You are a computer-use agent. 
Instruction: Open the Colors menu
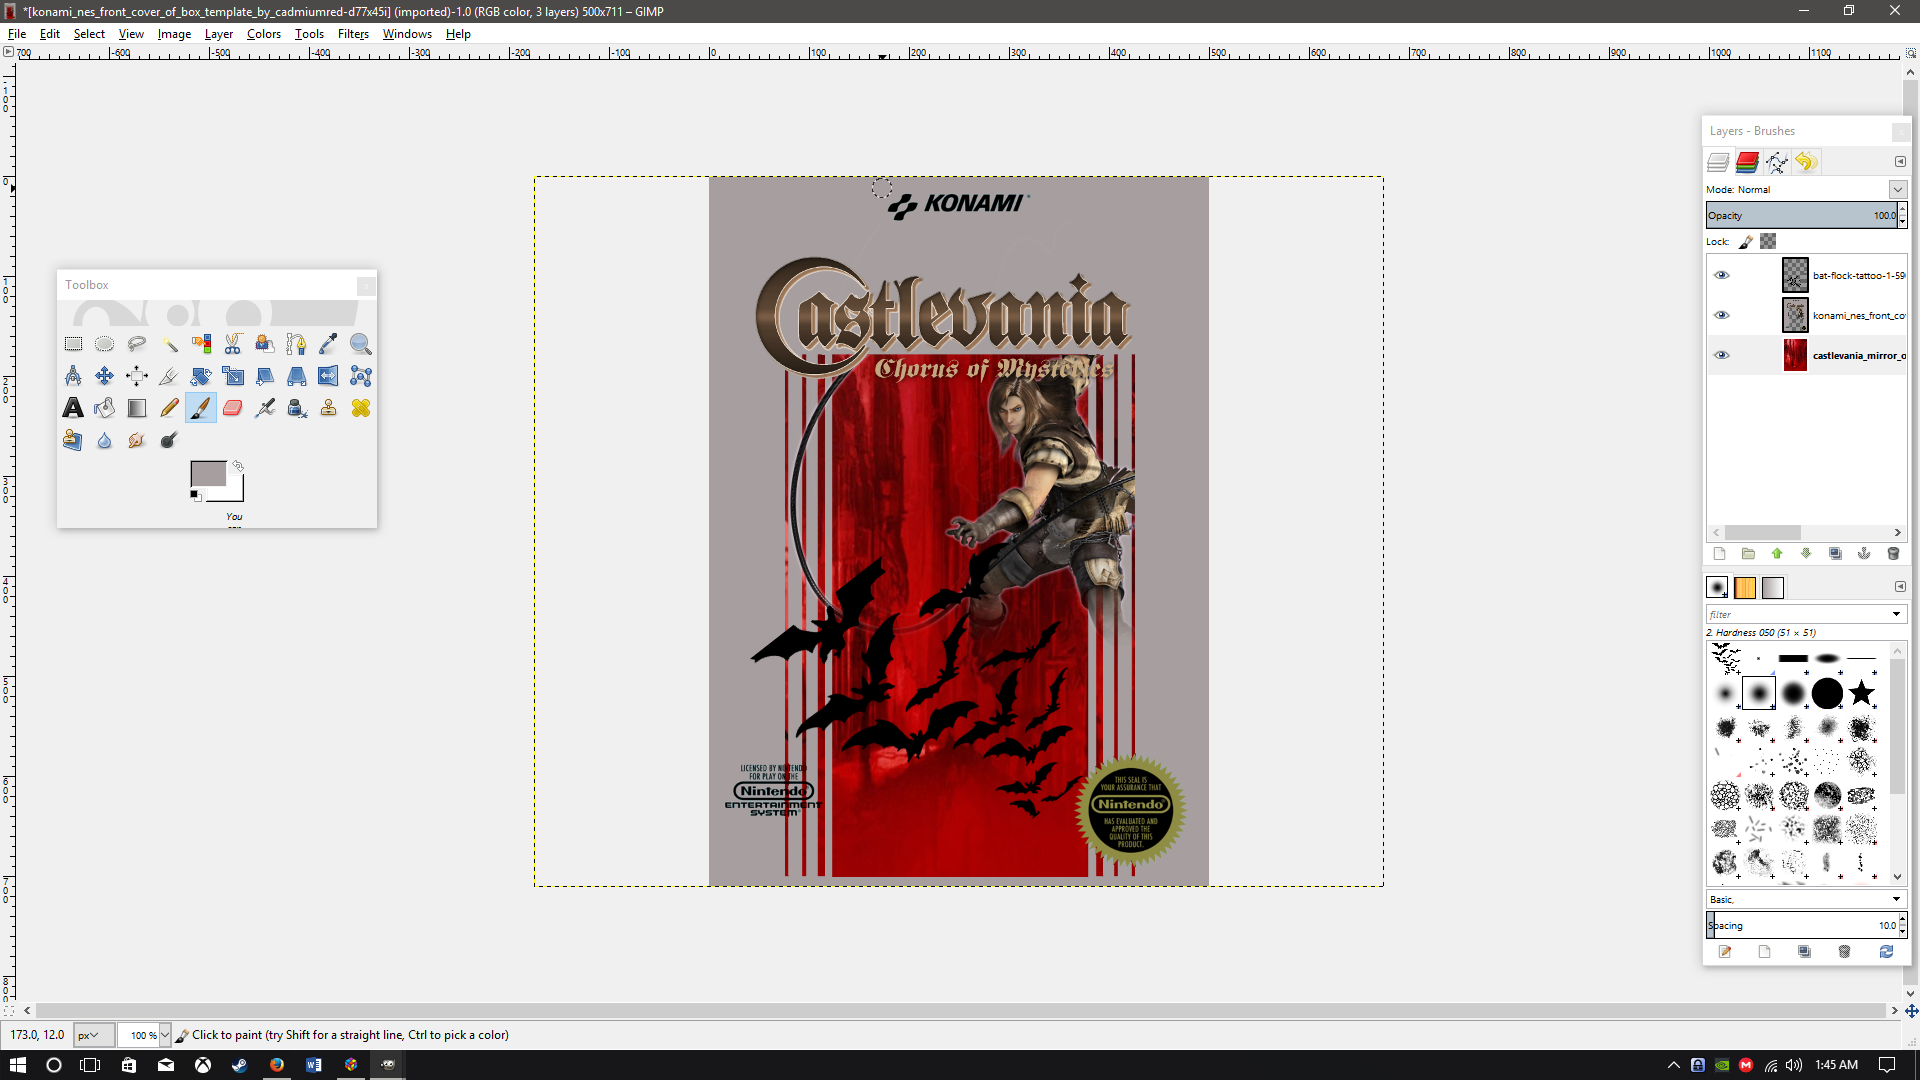264,33
